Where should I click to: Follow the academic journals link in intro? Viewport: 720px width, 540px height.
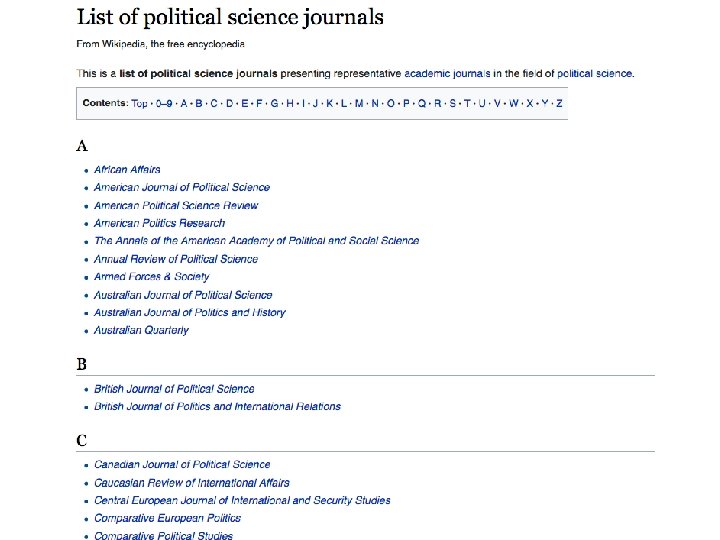(x=447, y=73)
